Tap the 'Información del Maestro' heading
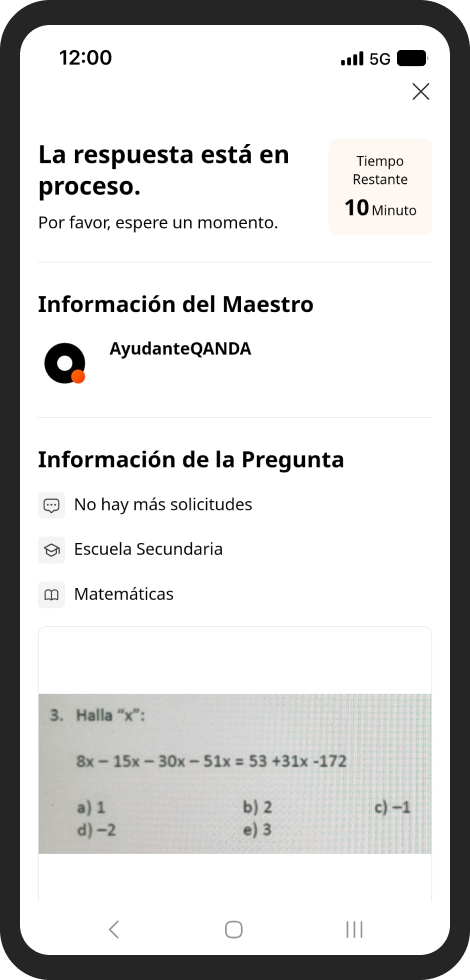Viewport: 470px width, 980px height. coord(176,304)
